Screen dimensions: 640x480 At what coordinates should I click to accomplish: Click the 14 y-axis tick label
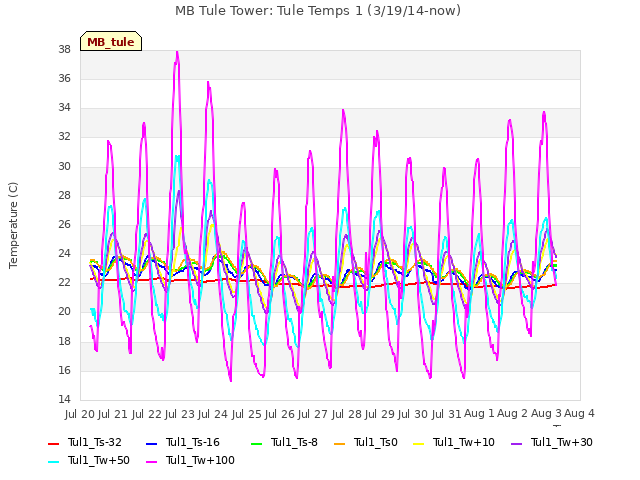(x=64, y=399)
